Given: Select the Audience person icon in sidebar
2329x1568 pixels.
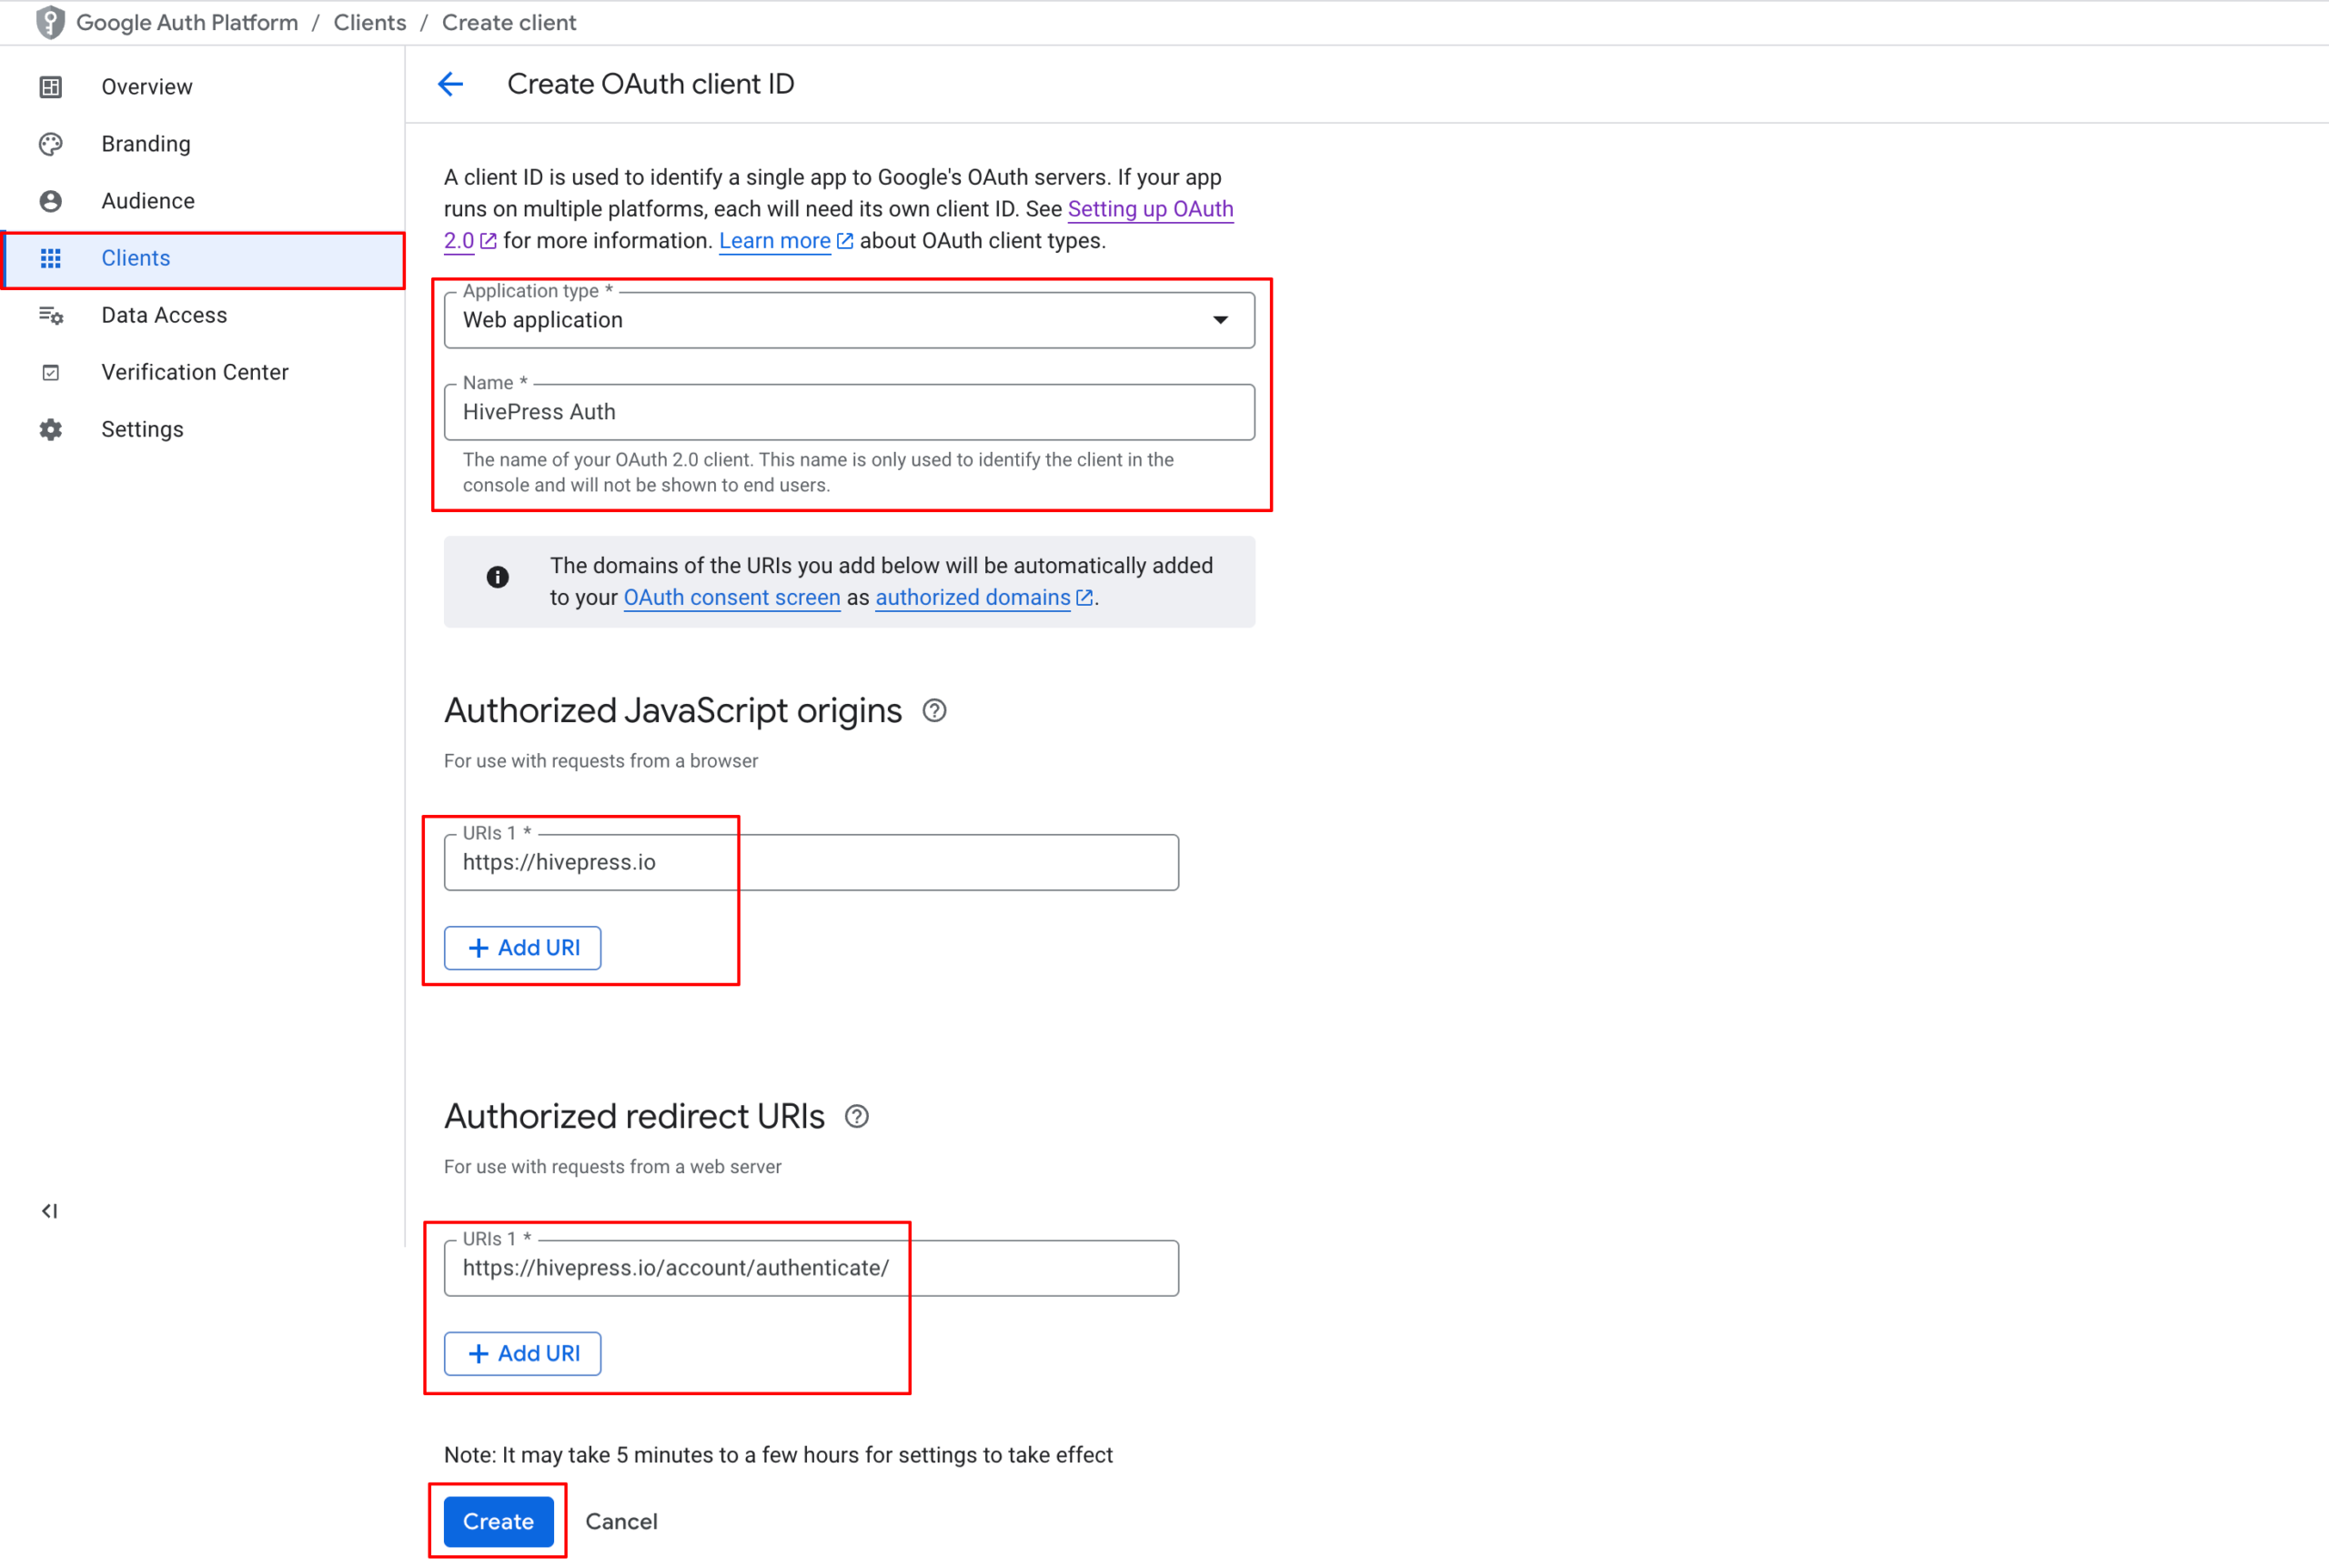Looking at the screenshot, I should pyautogui.click(x=51, y=200).
